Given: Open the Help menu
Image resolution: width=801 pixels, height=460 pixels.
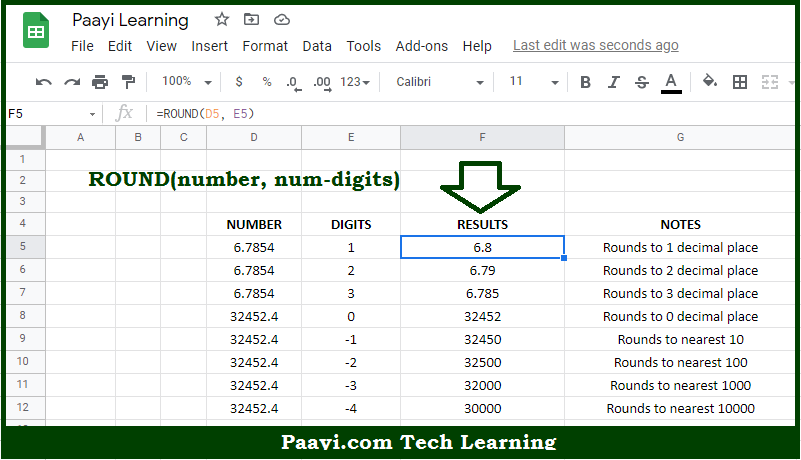Looking at the screenshot, I should pos(477,46).
